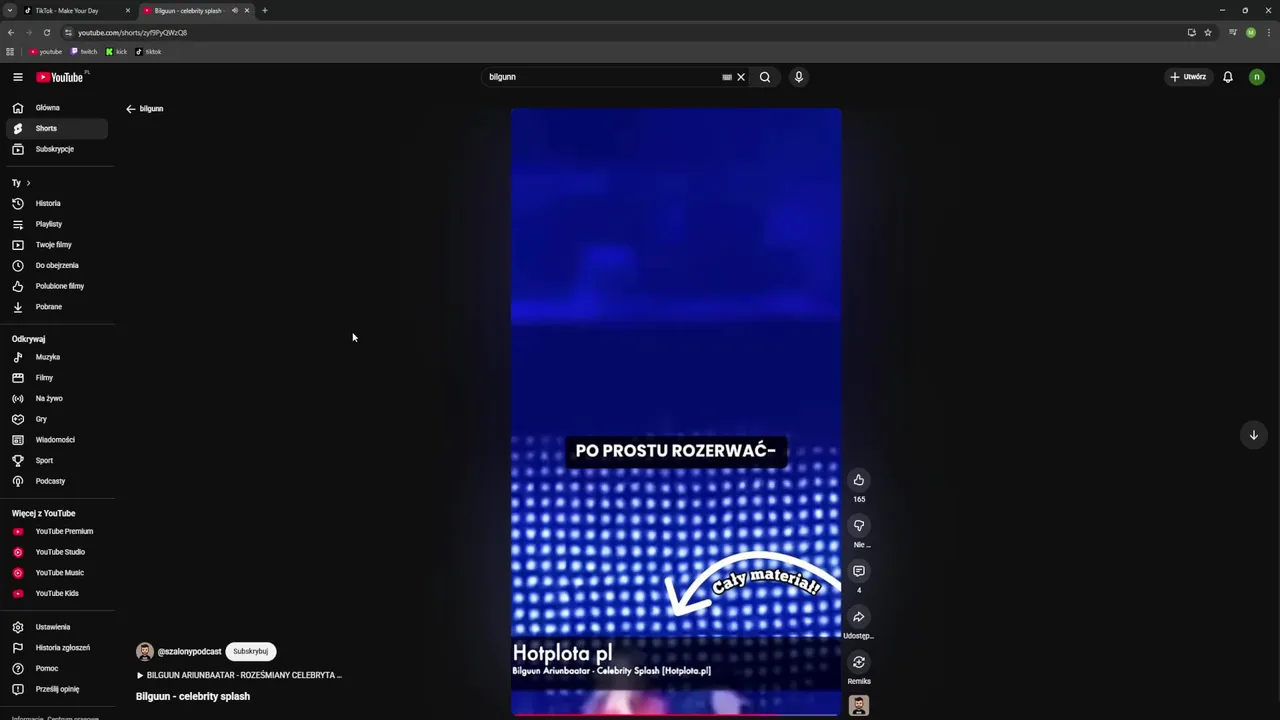
Task: Open Główna in the sidebar
Action: 56,108
